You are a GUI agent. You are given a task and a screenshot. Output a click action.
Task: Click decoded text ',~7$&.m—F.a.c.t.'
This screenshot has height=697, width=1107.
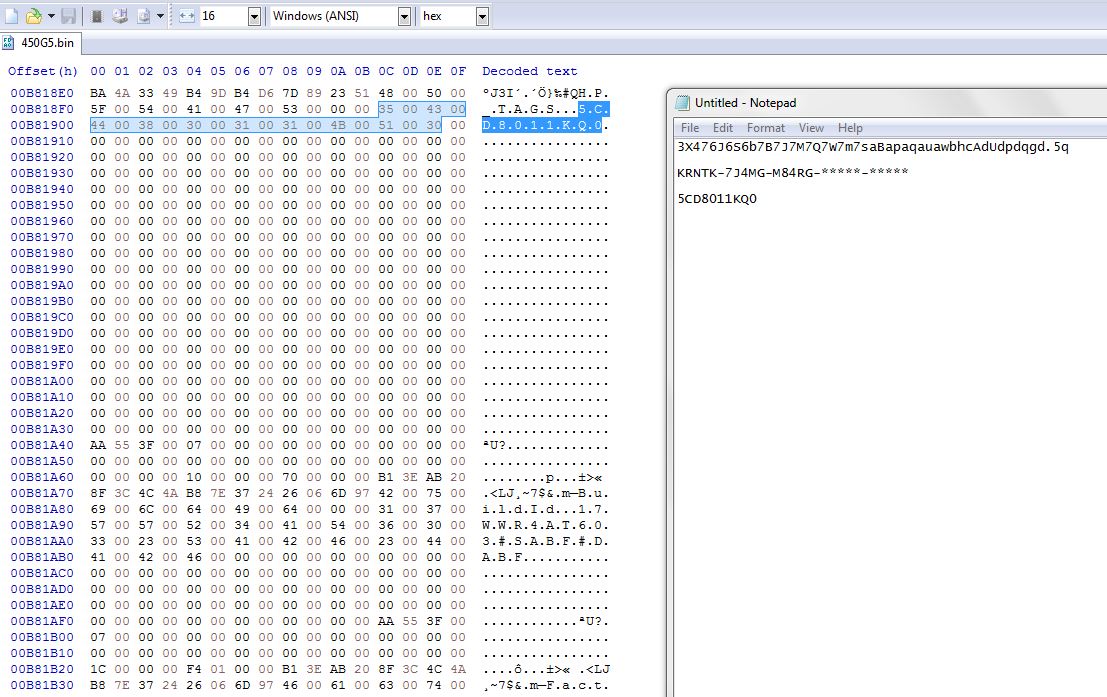coord(545,685)
